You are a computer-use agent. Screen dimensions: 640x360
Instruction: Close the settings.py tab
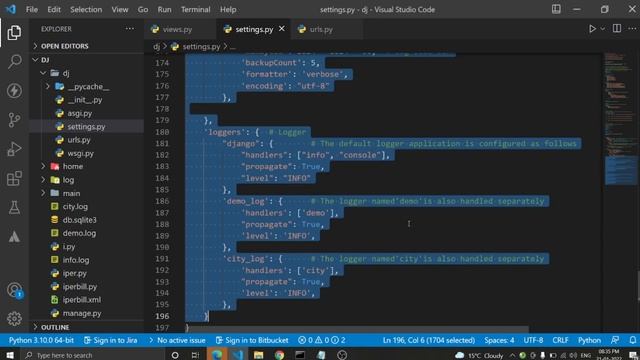point(282,29)
